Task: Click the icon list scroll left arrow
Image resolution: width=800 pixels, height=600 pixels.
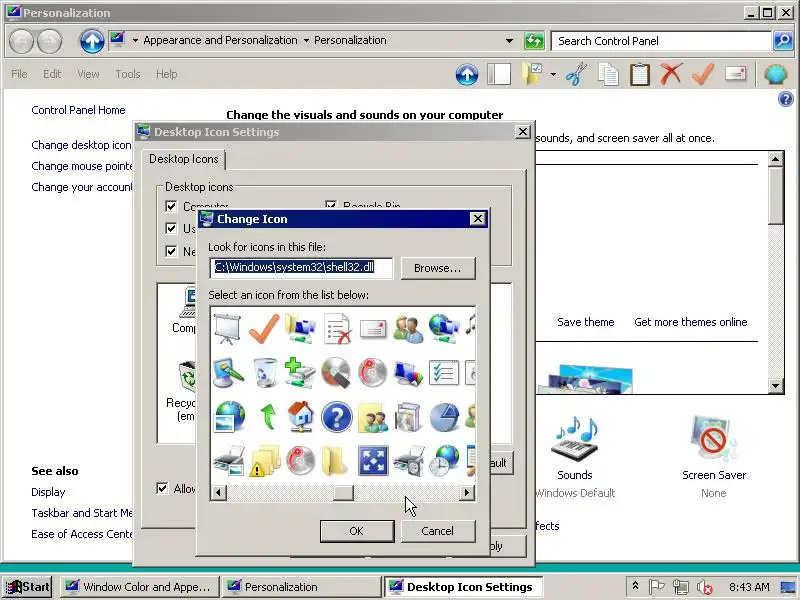Action: [x=218, y=493]
